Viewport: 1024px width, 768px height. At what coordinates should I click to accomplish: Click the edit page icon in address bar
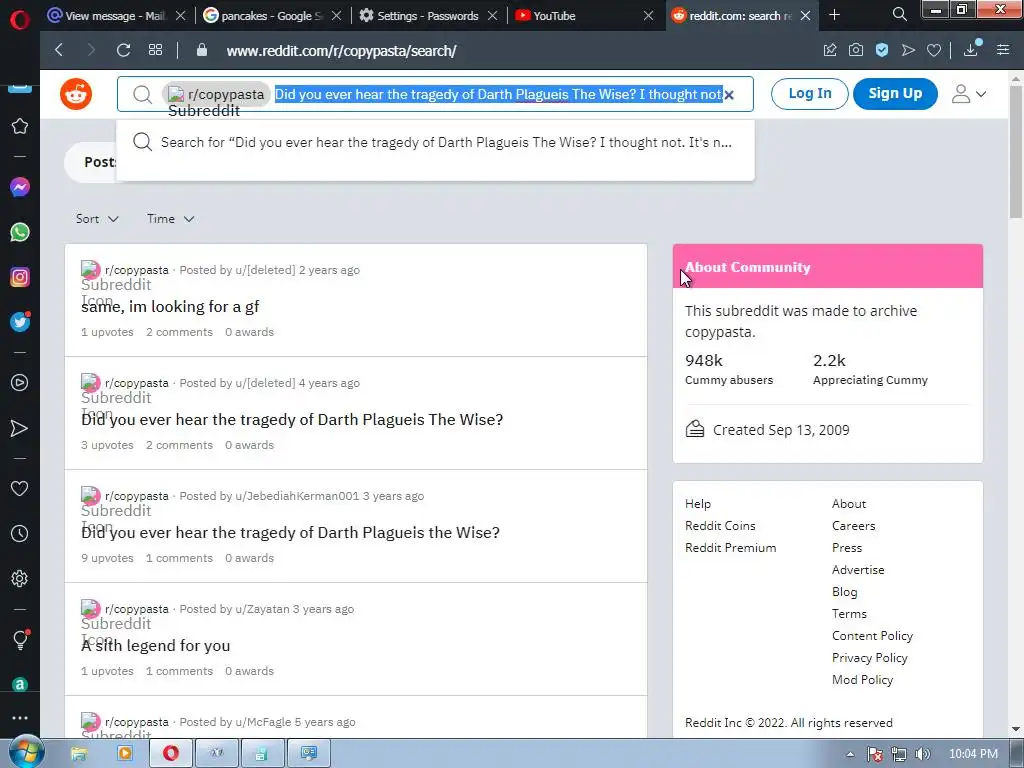tap(830, 50)
